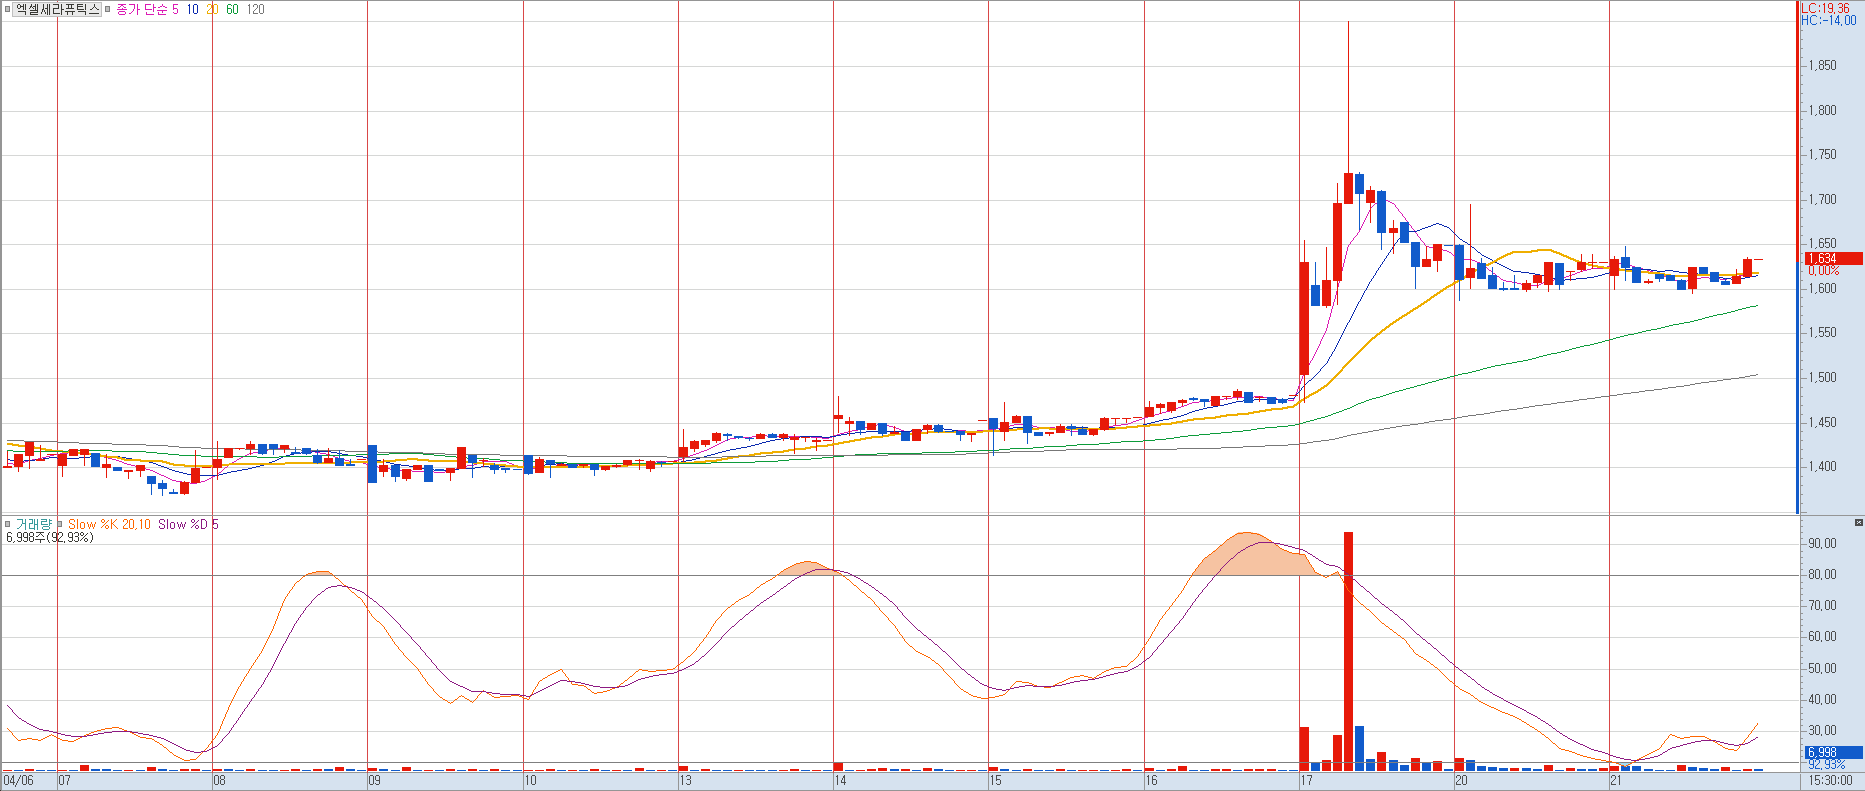Click the 80.00 stochastic axis label
This screenshot has width=1865, height=791.
pos(1822,574)
